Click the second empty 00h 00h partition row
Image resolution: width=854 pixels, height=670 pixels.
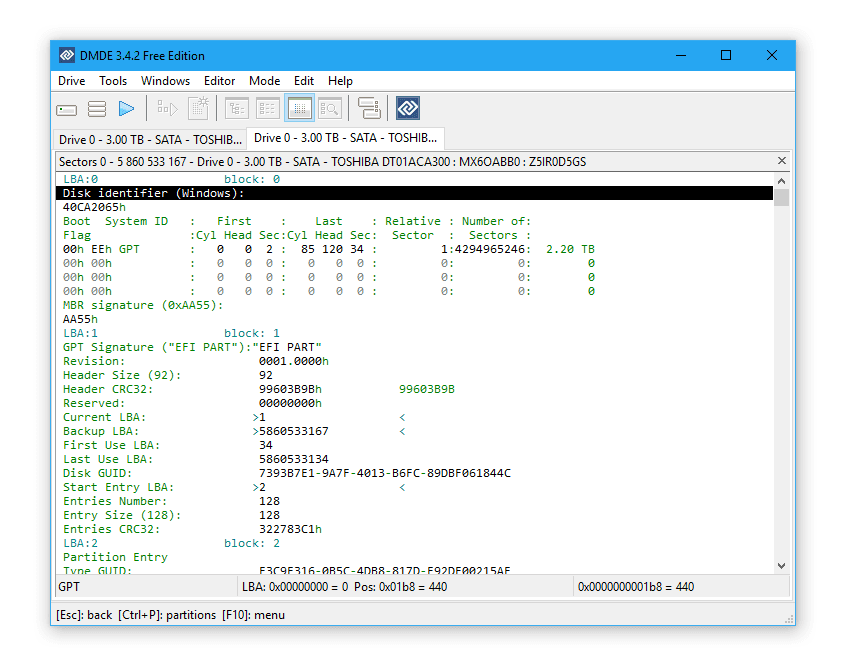point(328,278)
